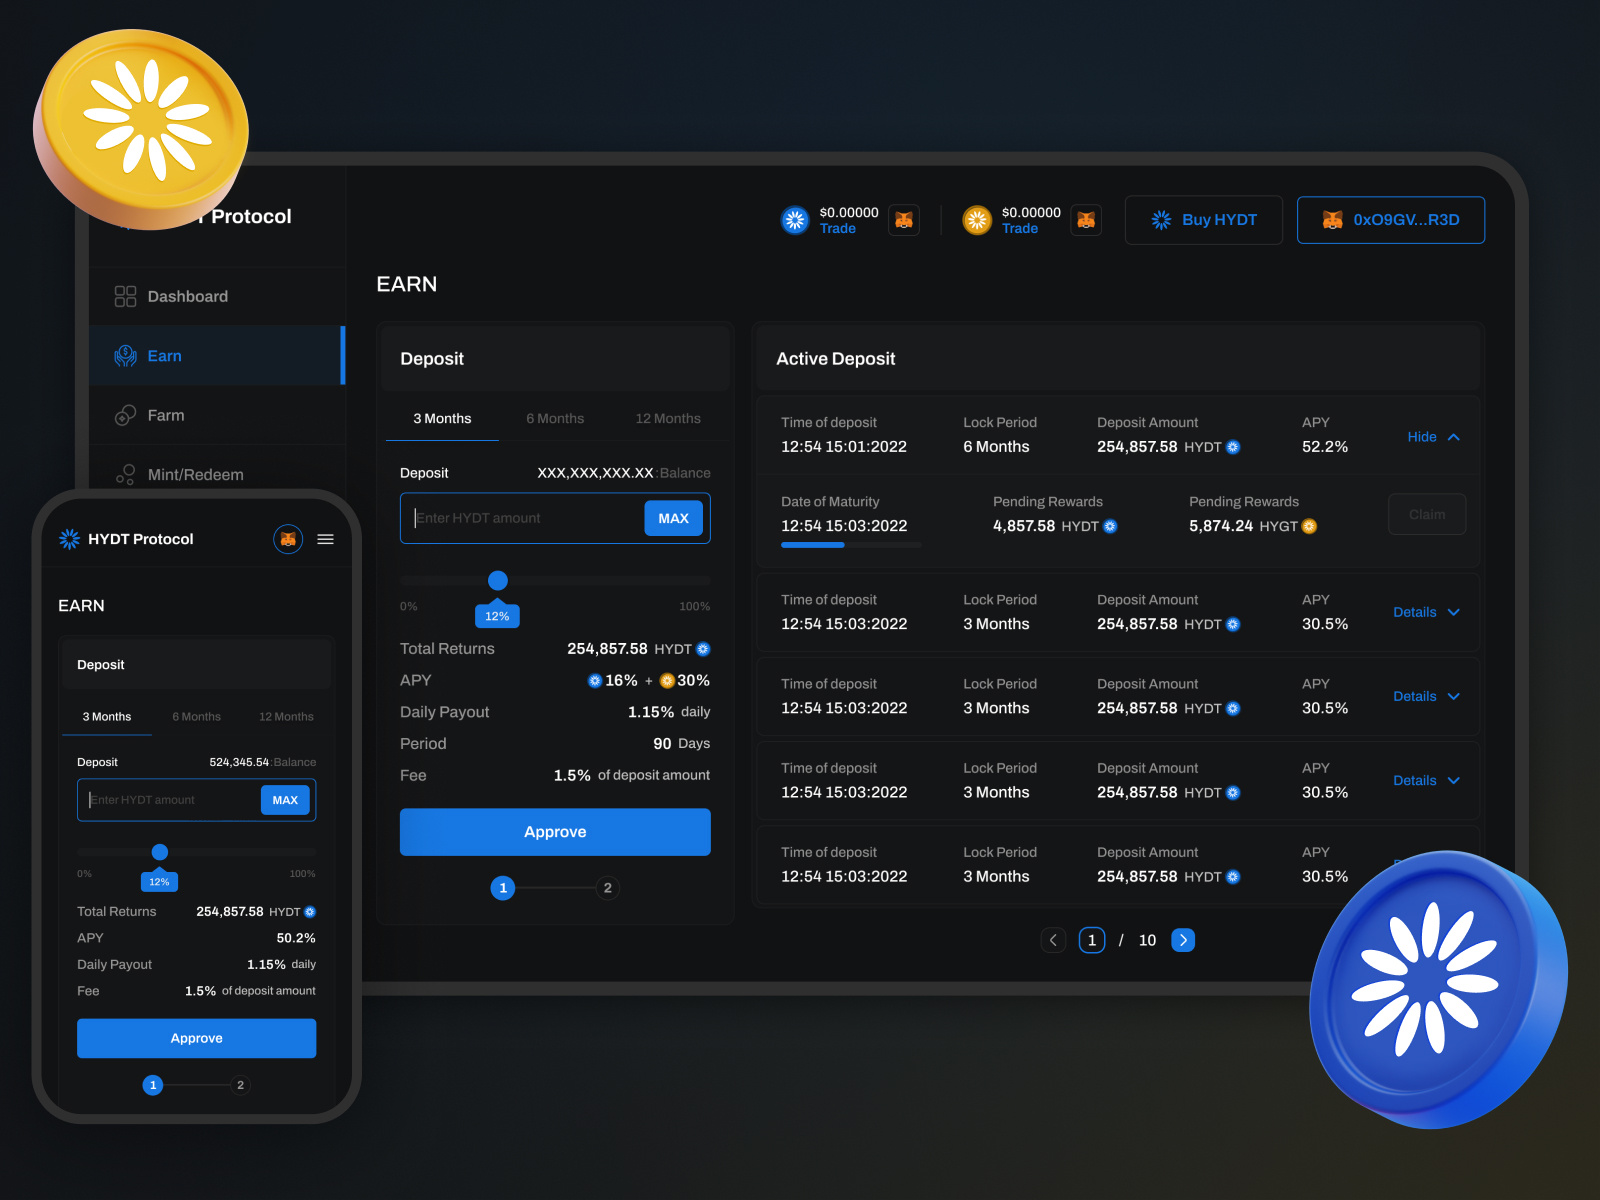Select the 6 Months deposit option
Screen dimensions: 1600x1200
(x=555, y=418)
